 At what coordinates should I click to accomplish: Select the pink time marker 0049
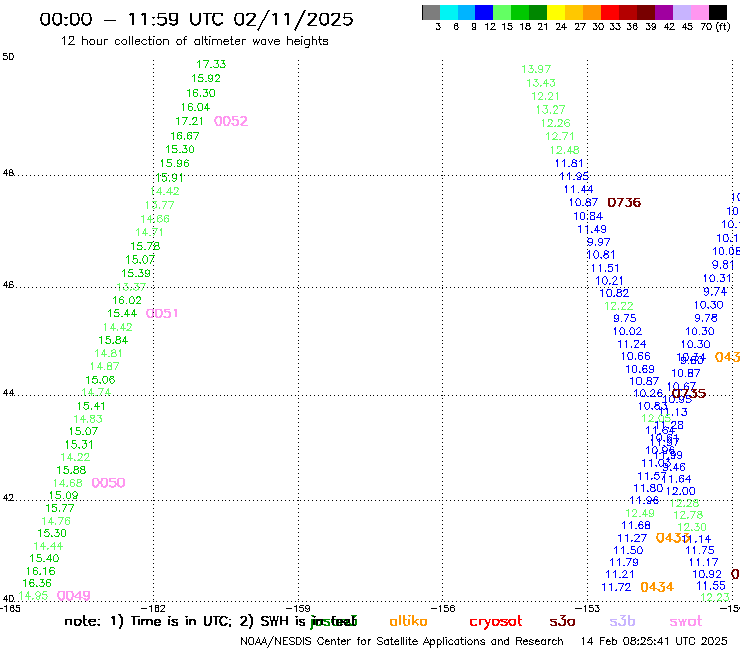click(x=74, y=596)
